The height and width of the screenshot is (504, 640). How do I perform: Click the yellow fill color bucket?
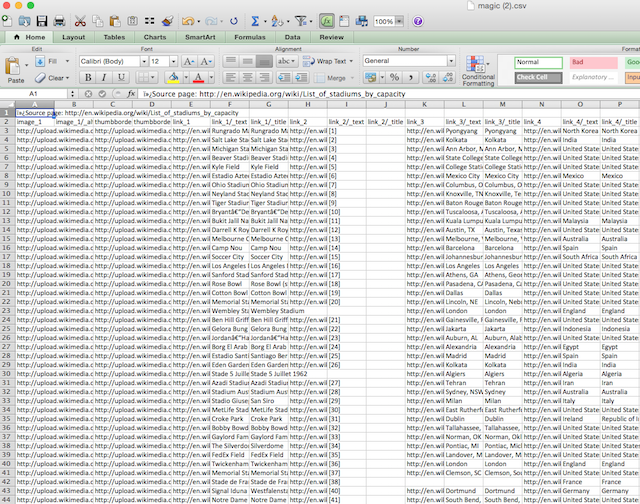(x=173, y=77)
